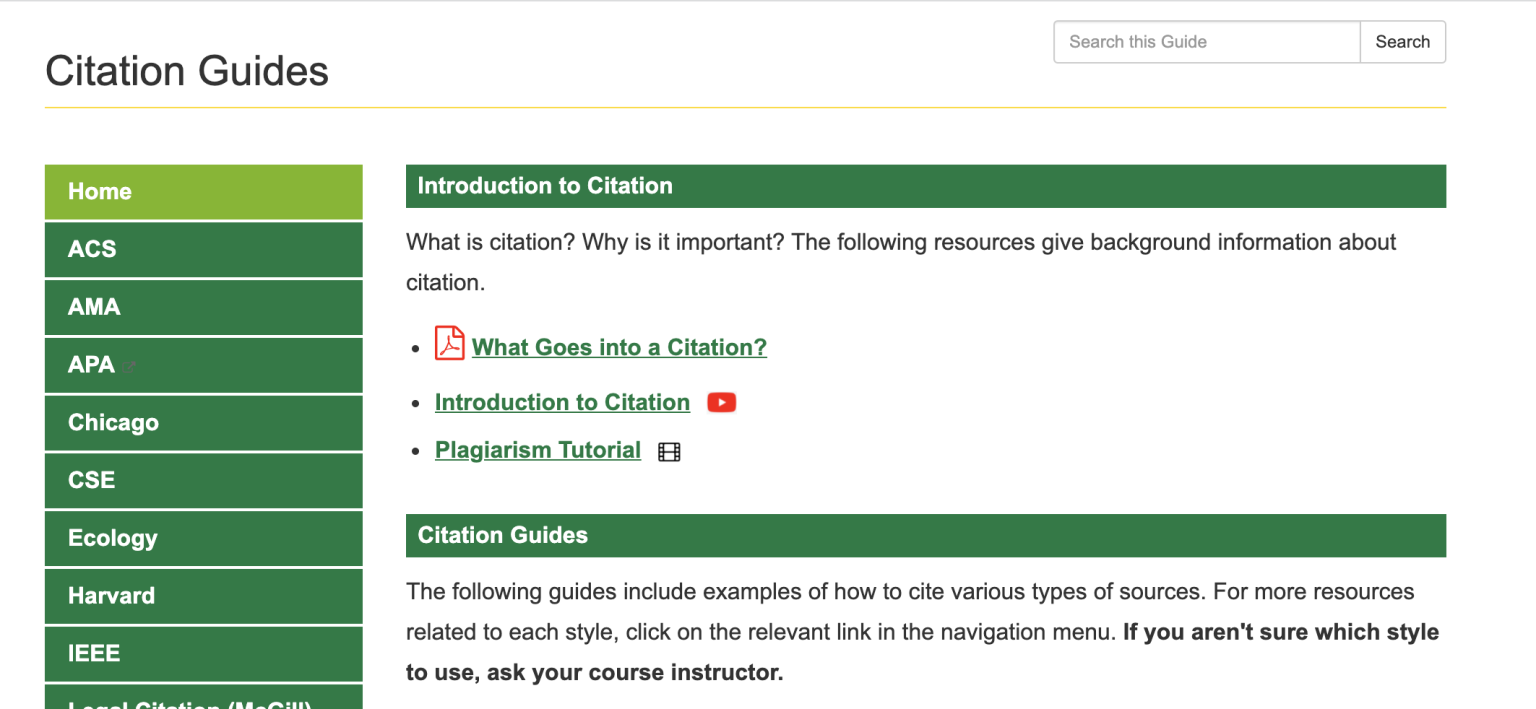
Task: Click the green Citation Guides section header
Action: pos(926,536)
